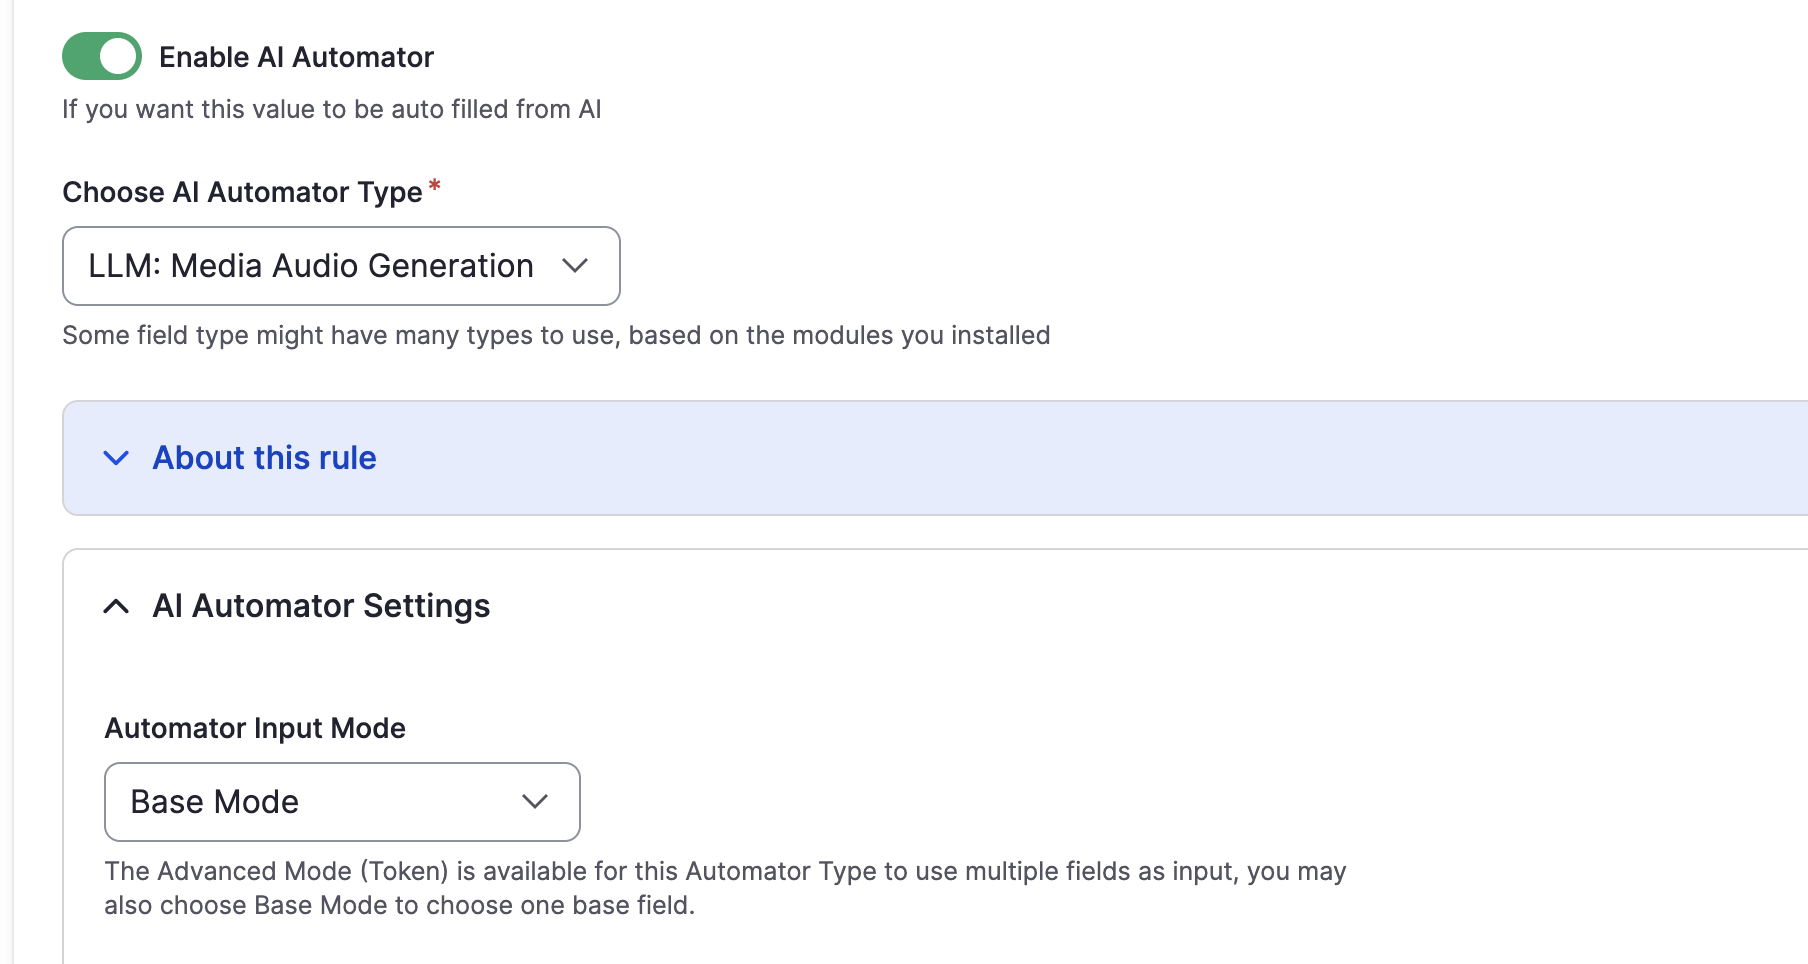Open the LLM: Media Audio Generation dropdown
This screenshot has width=1808, height=964.
click(340, 266)
